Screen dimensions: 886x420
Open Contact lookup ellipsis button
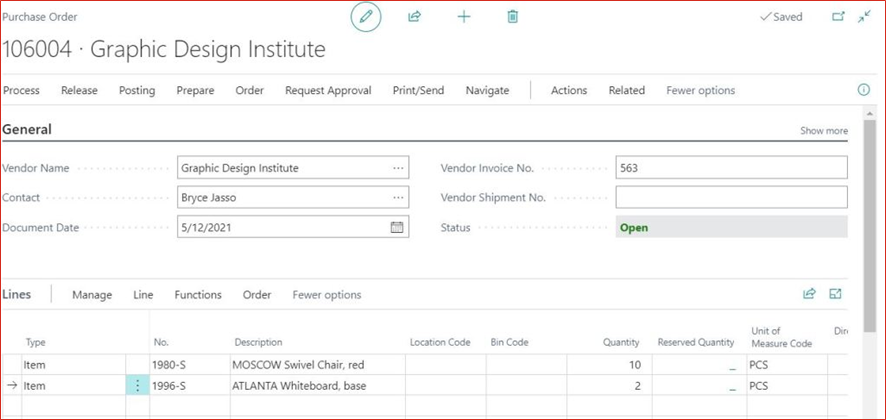[399, 198]
